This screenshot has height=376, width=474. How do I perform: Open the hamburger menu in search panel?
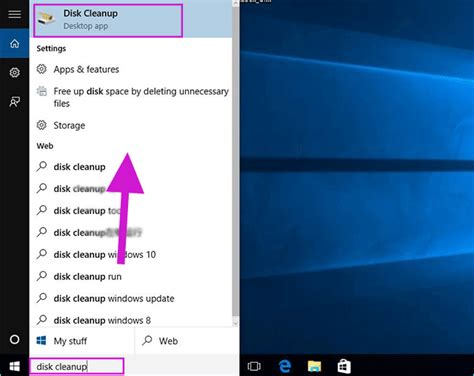(x=14, y=14)
